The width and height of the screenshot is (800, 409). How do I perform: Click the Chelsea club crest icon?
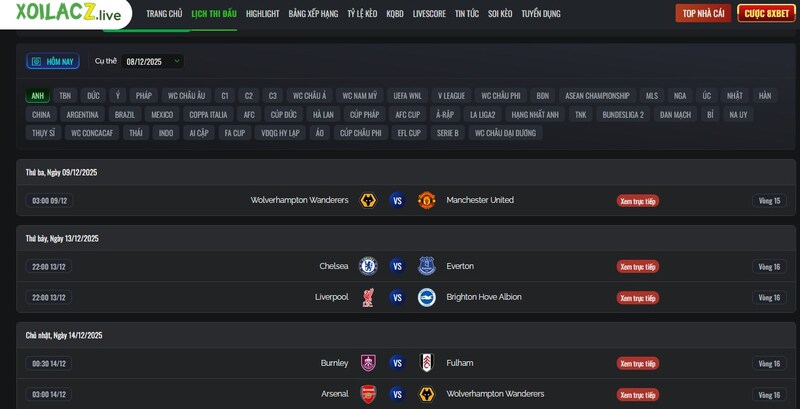[x=368, y=266]
